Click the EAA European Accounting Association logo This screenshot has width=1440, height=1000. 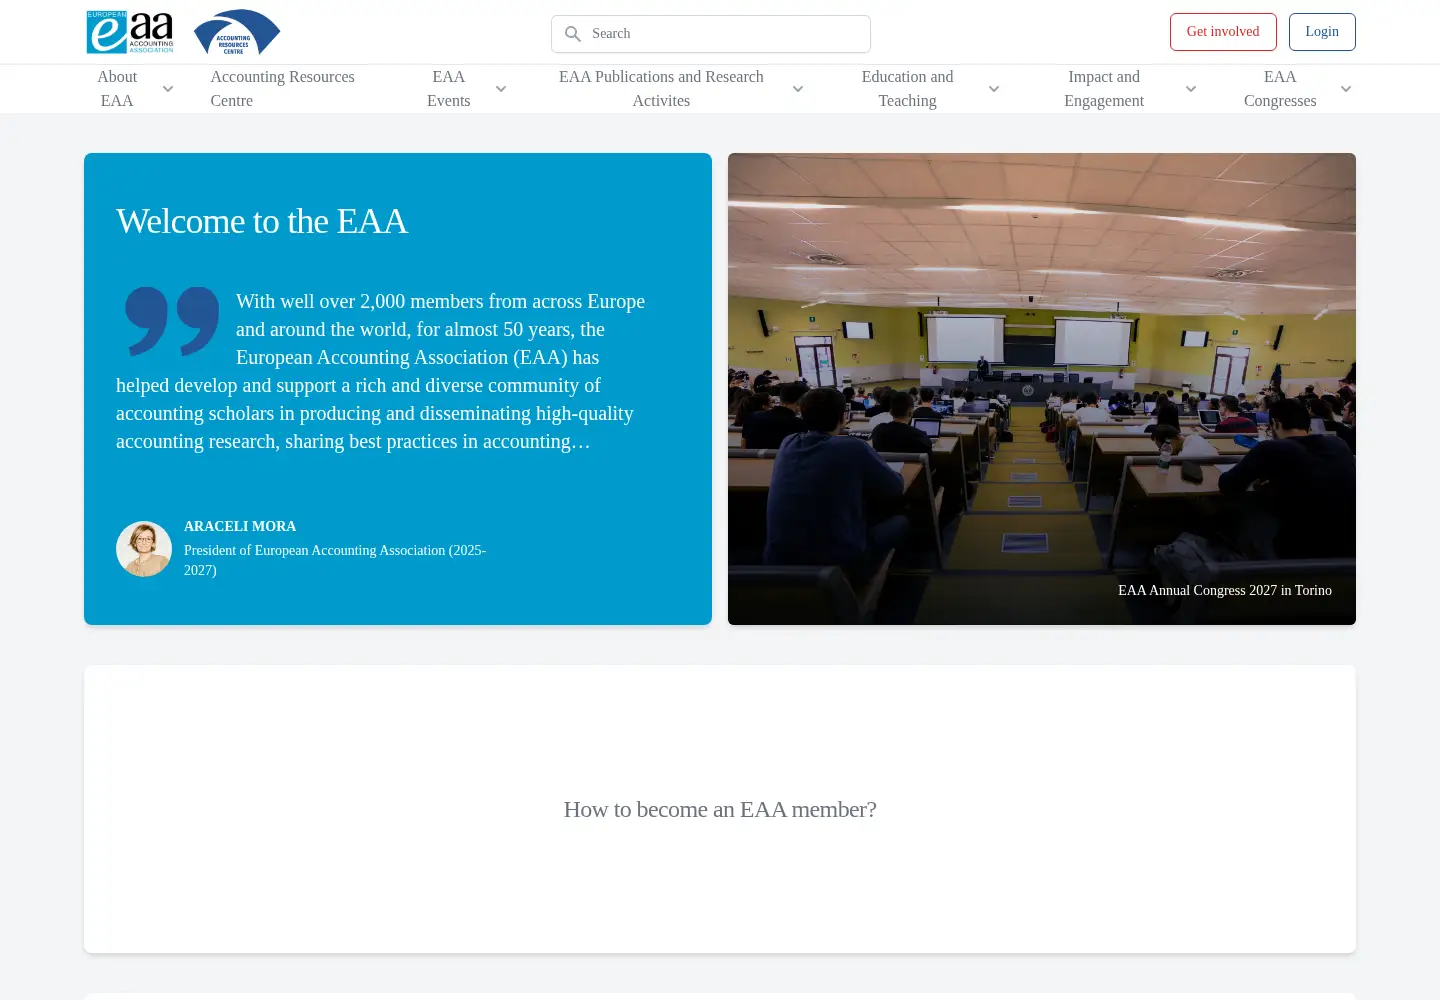[130, 32]
